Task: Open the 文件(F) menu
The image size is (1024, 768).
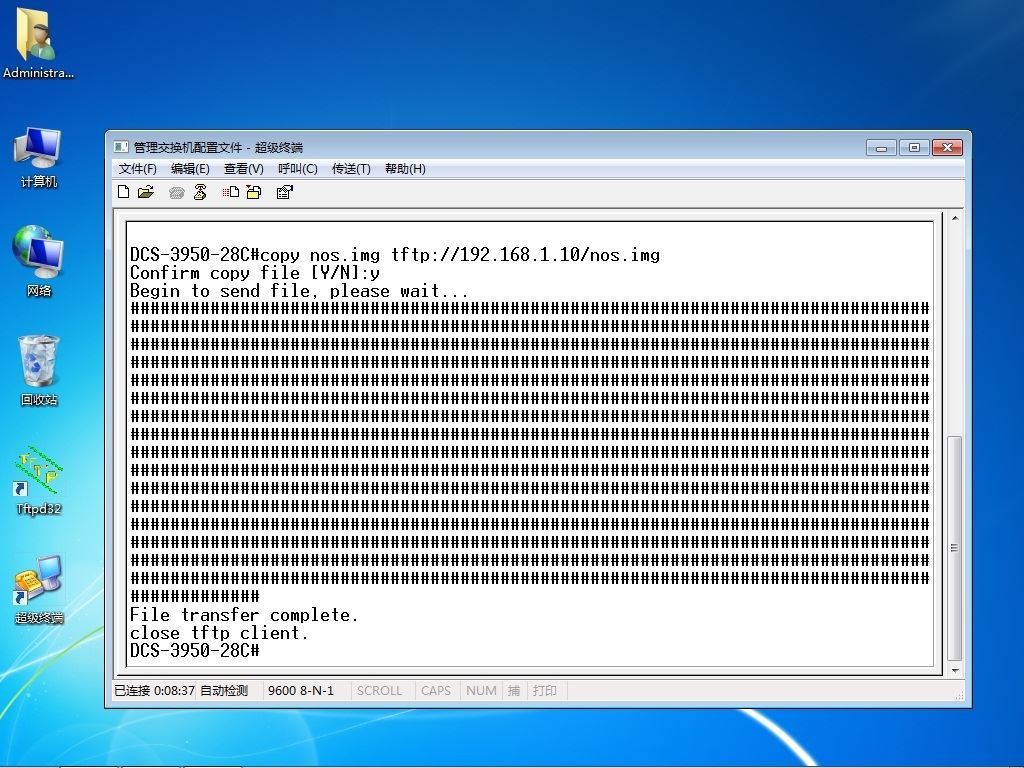Action: (137, 169)
